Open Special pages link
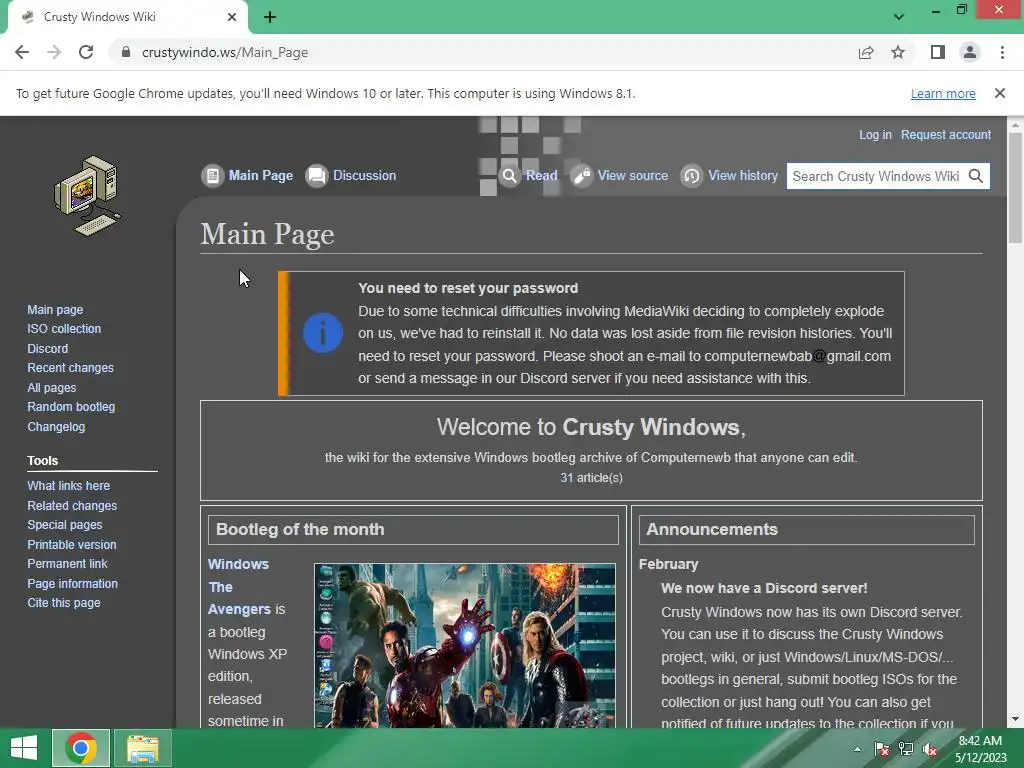 (x=65, y=525)
